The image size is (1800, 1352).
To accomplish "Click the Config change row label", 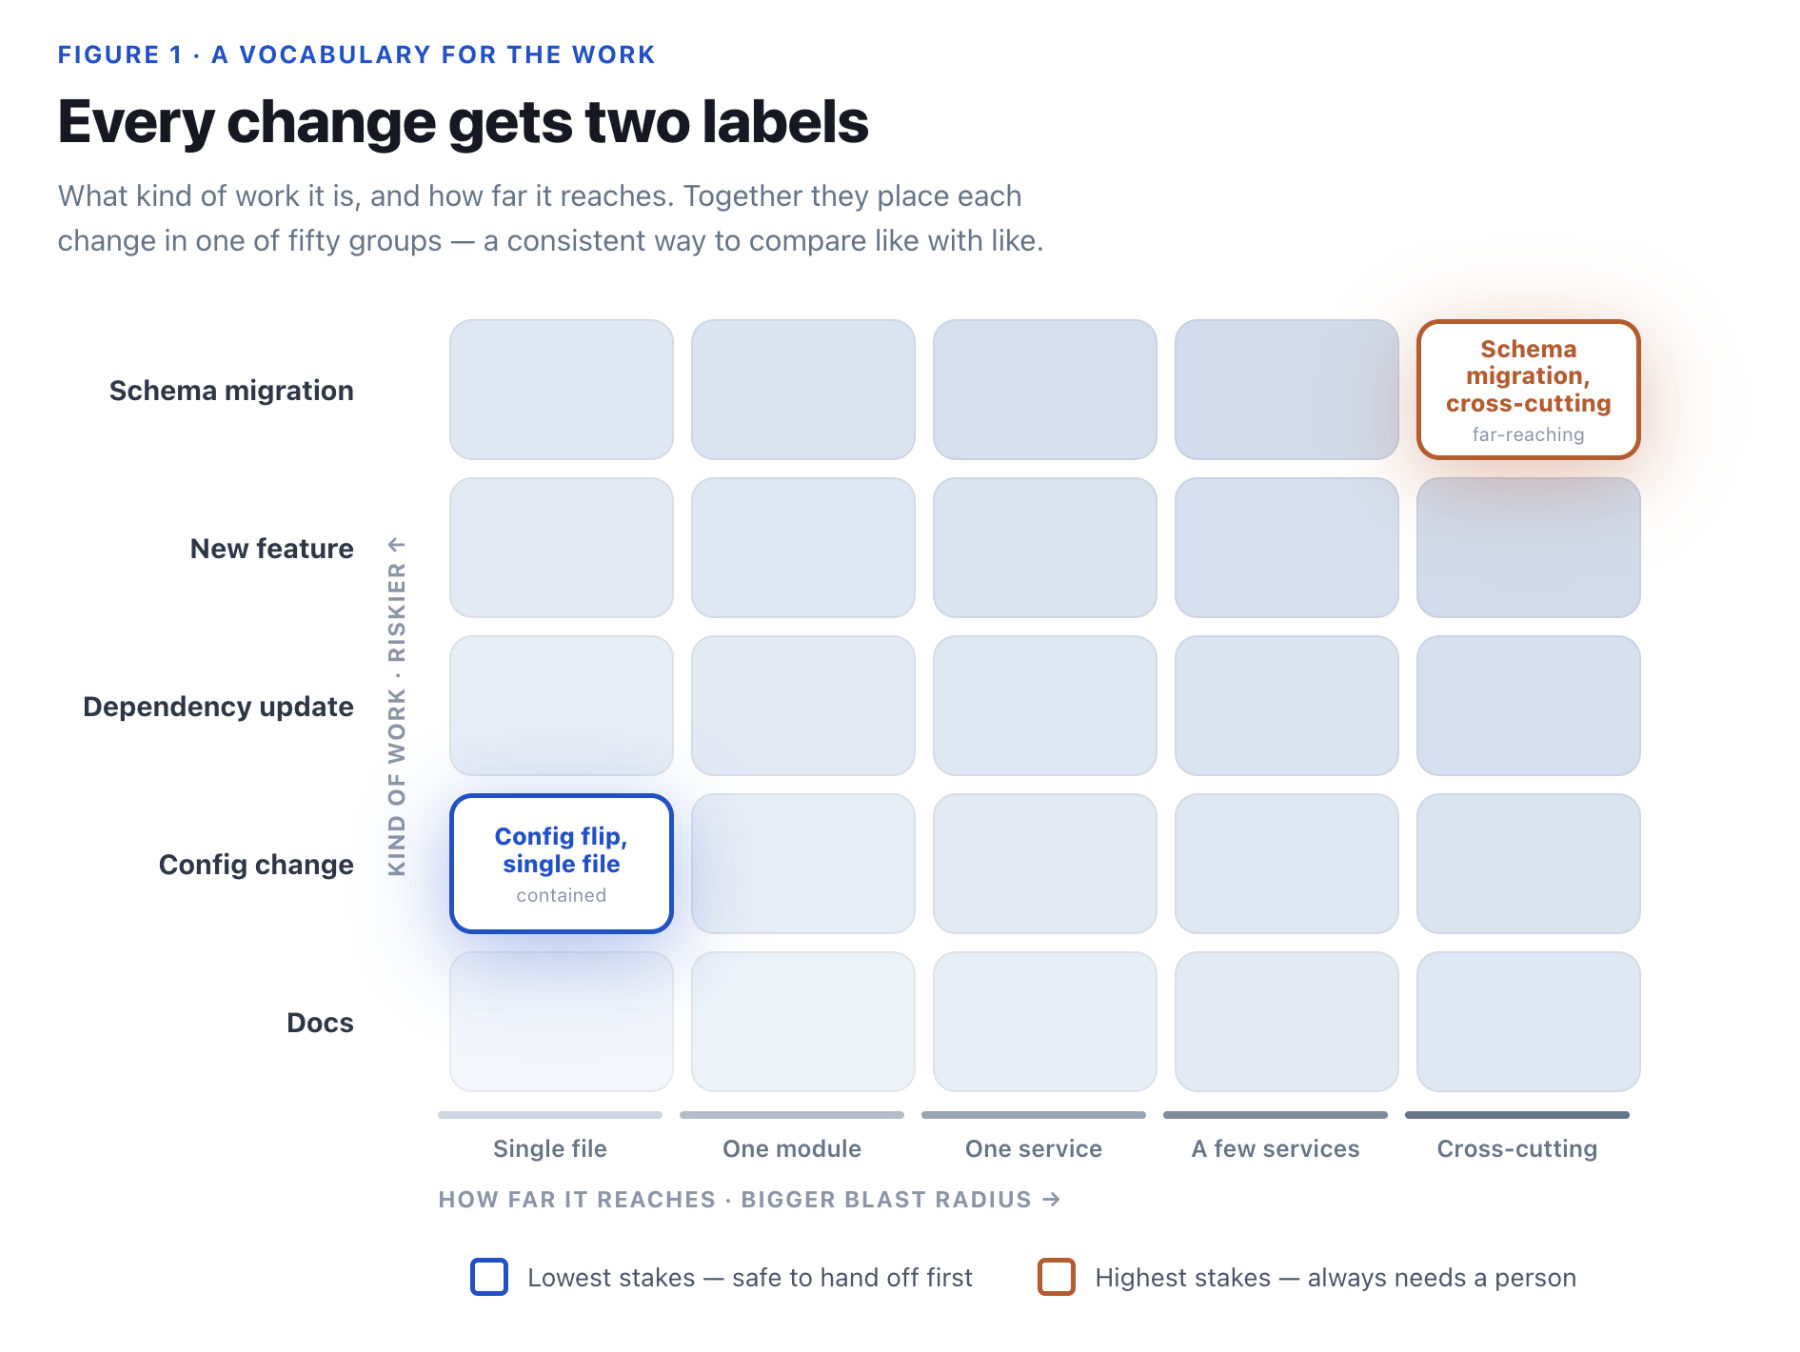I will (x=256, y=864).
